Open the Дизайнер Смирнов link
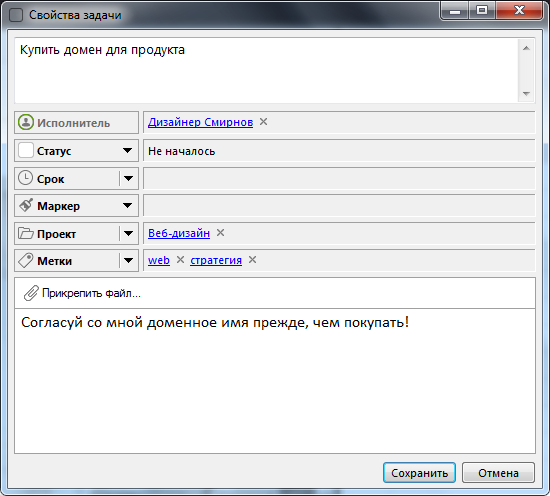The height and width of the screenshot is (496, 550). [x=200, y=122]
